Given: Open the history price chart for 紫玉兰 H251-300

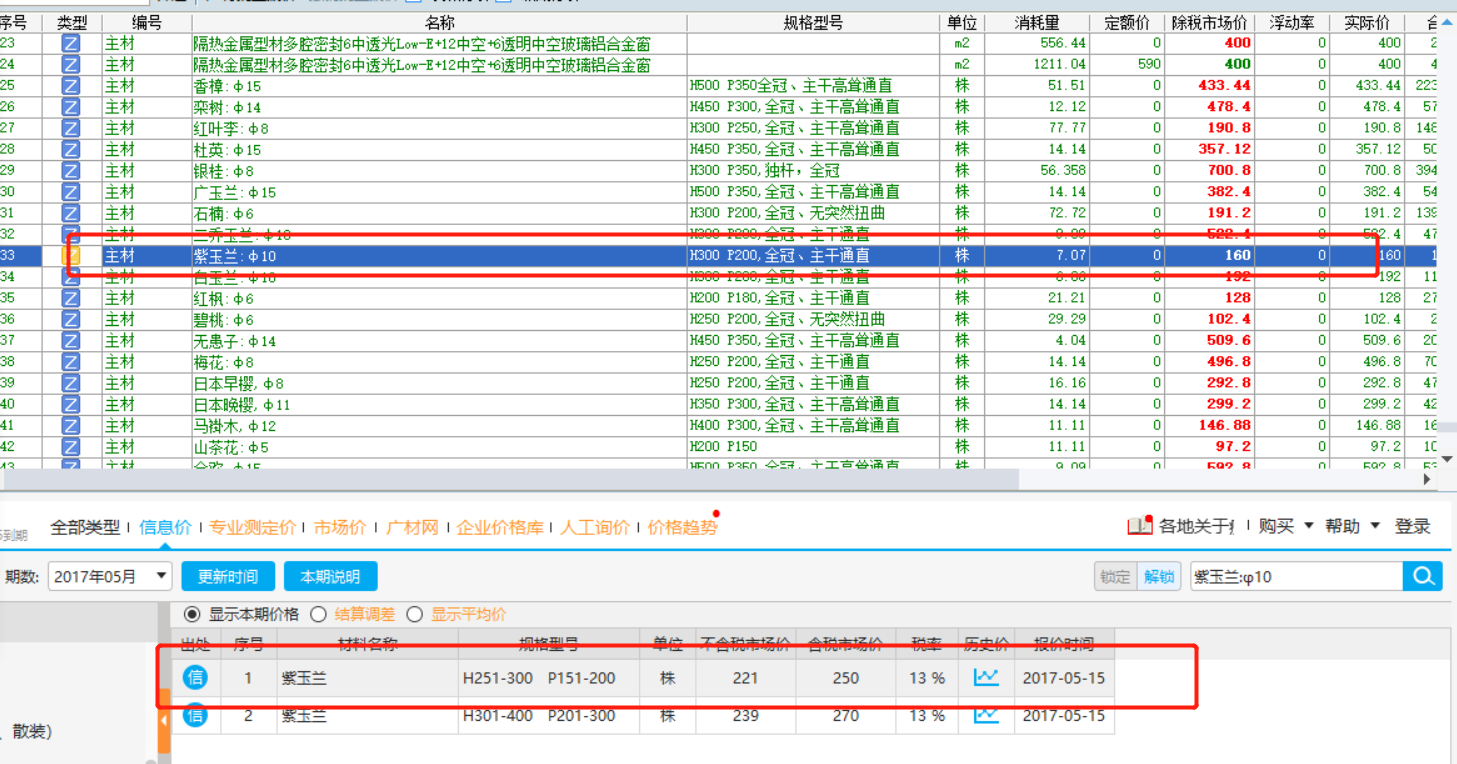Looking at the screenshot, I should tap(986, 678).
